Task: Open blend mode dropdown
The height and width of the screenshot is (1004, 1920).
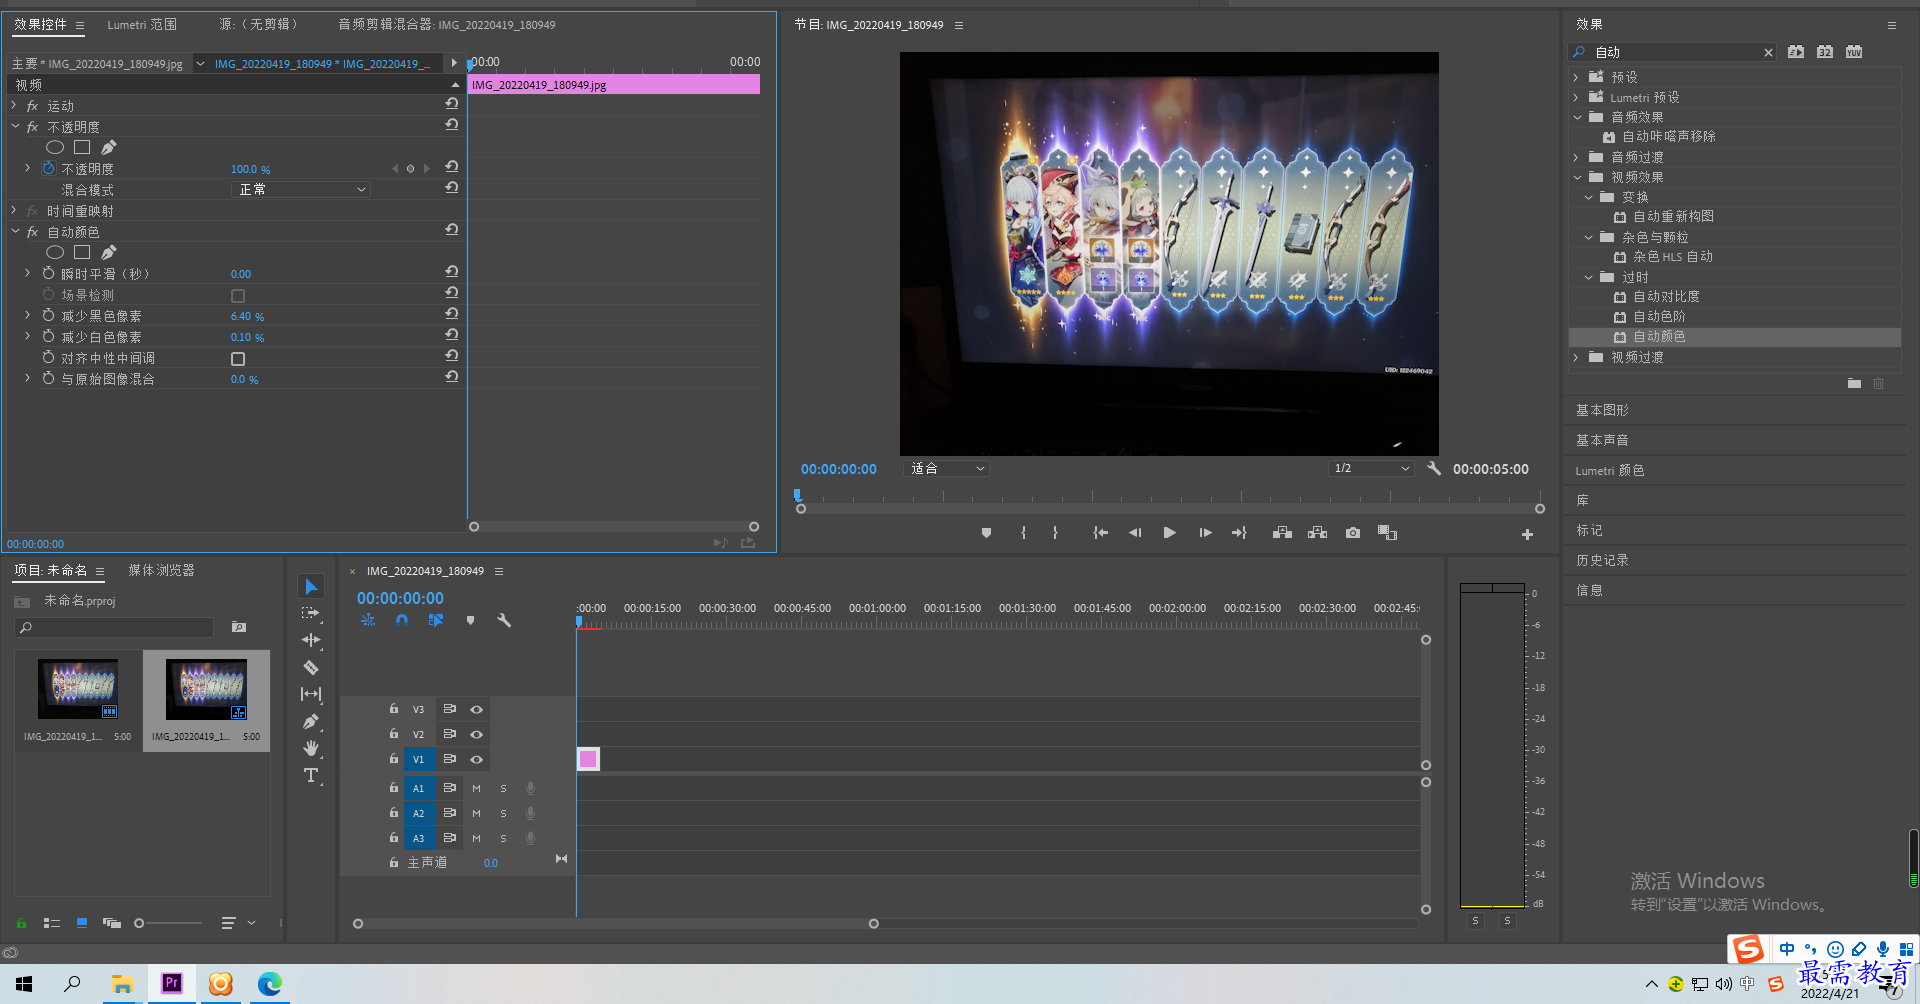Action: tap(301, 189)
